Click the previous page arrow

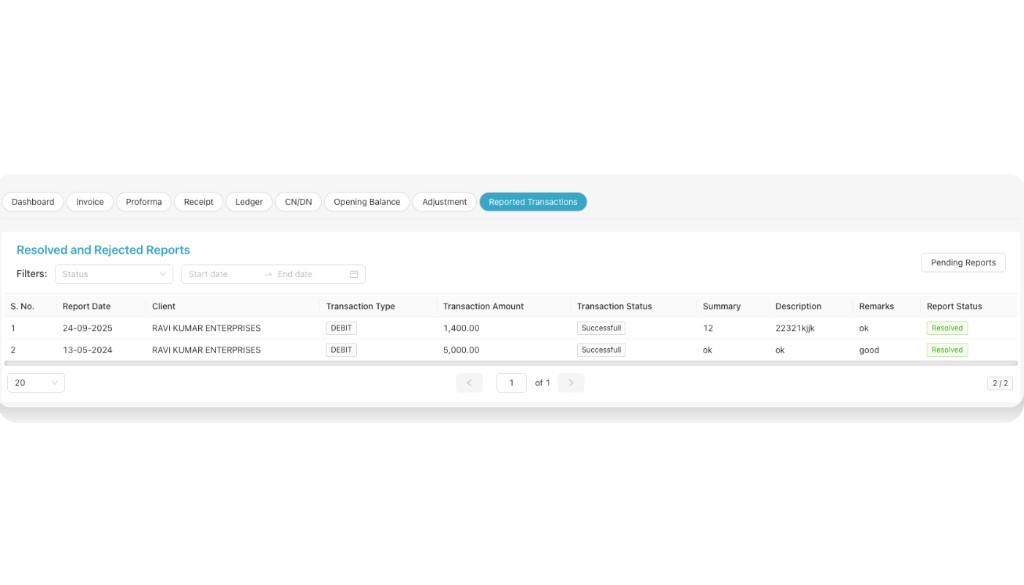[469, 382]
